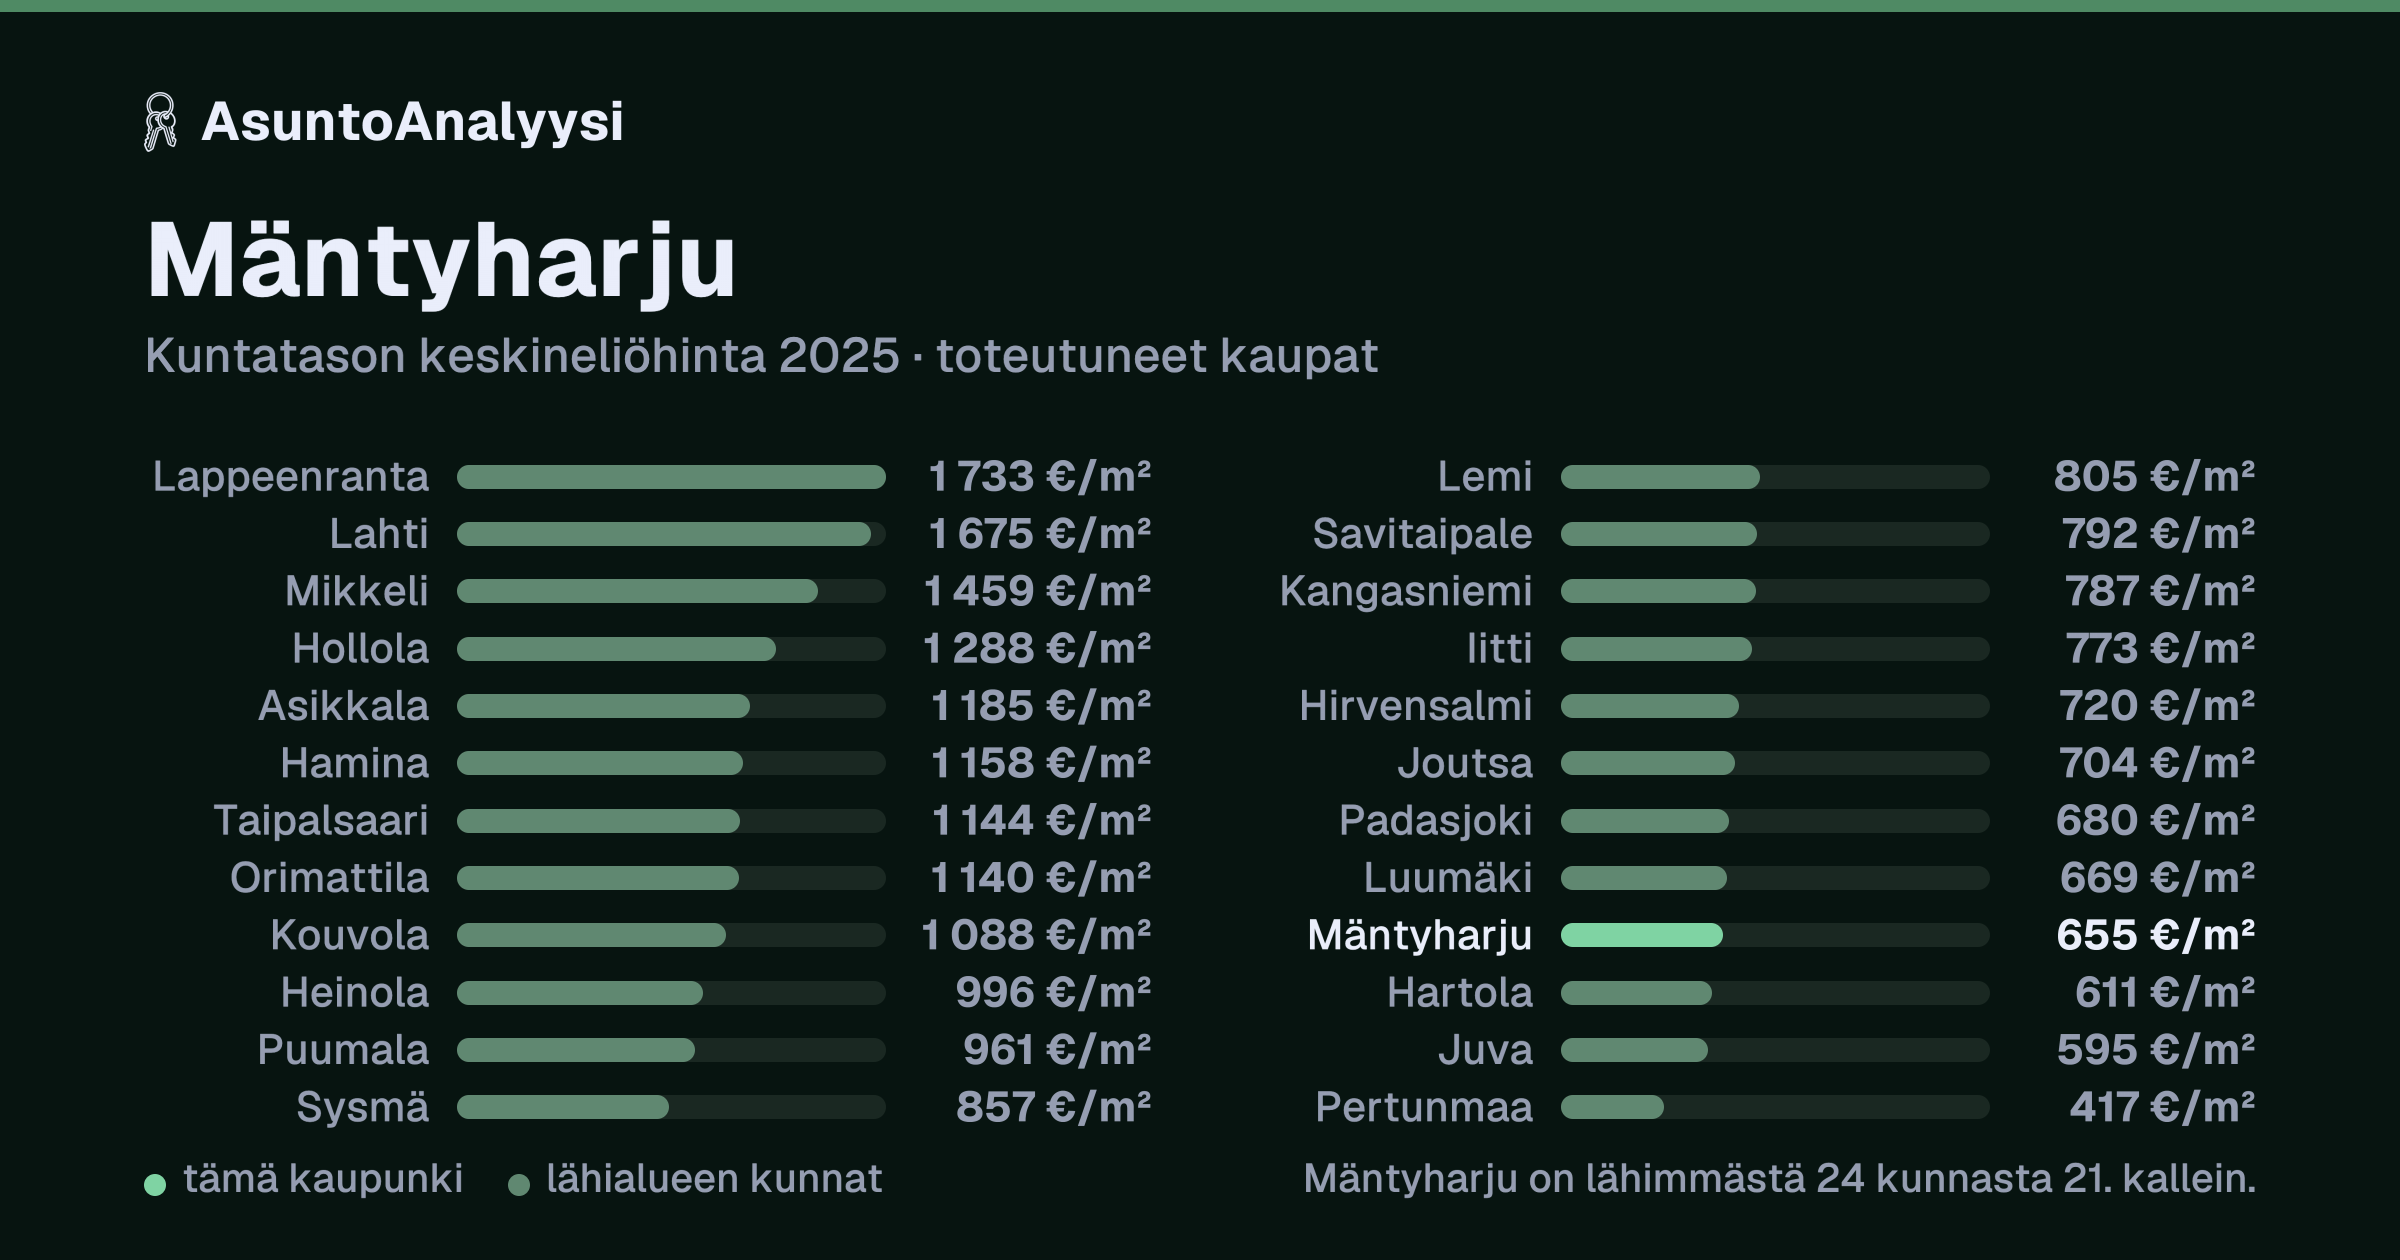Click the darker green lähialueen kunnat legend dot
Screen dimensions: 2400x1260
pyautogui.click(x=519, y=1185)
